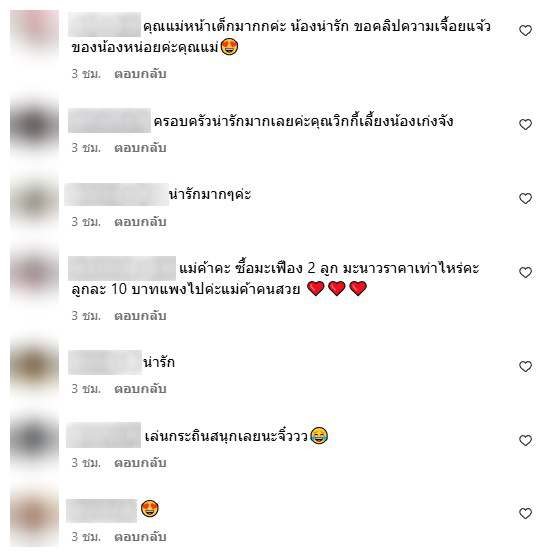Open avatar of ครอบครัวน่ารัก commenter
The height and width of the screenshot is (557, 544).
tap(34, 126)
